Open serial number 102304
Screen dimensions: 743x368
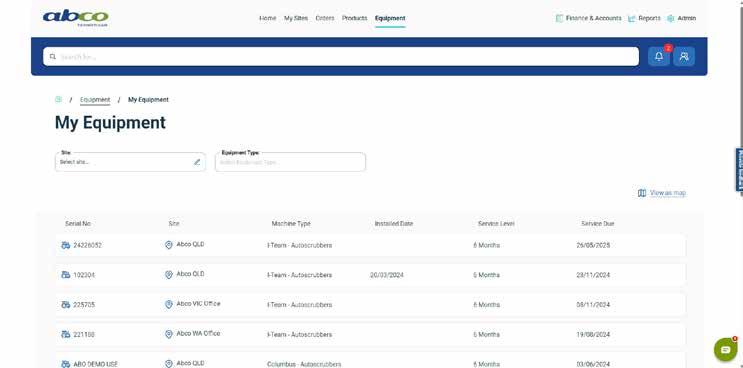click(x=84, y=275)
